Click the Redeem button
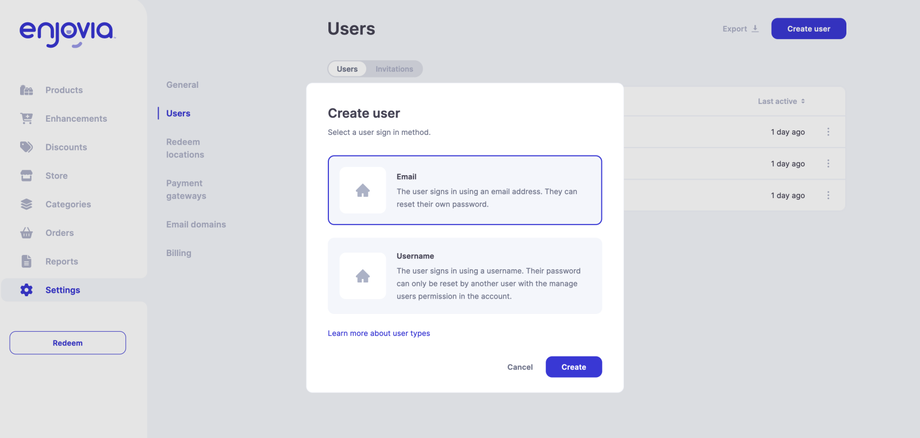920x438 pixels. (x=68, y=343)
